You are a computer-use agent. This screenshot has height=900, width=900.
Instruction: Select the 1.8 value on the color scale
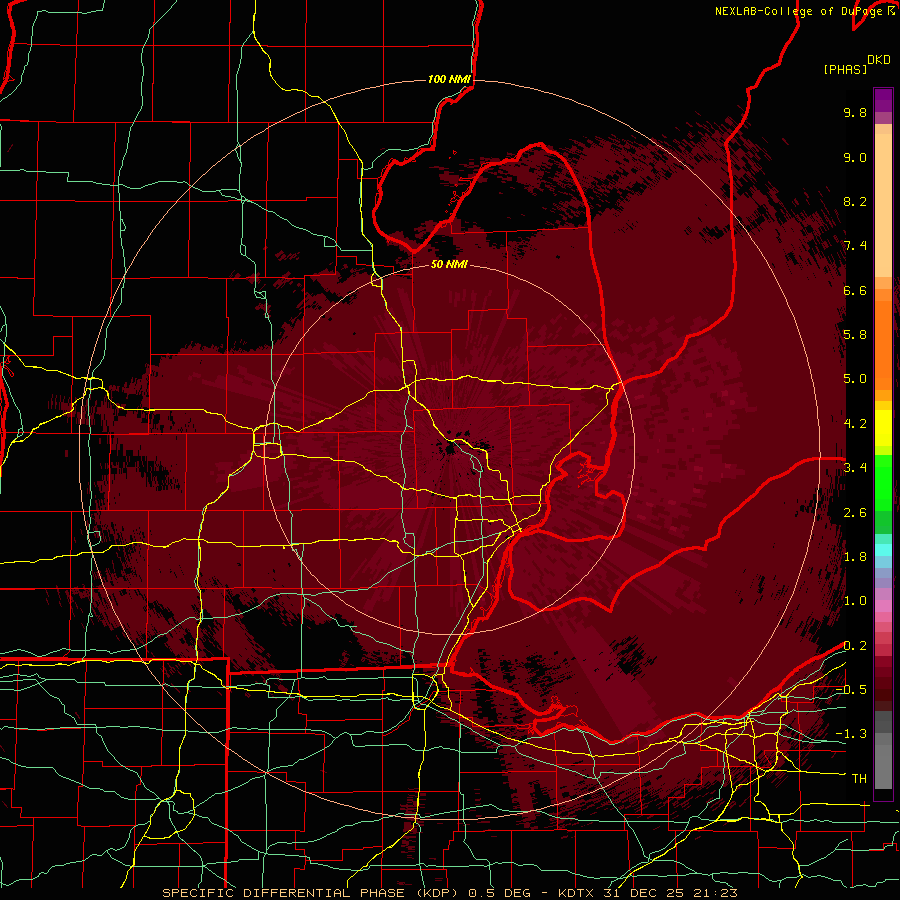point(855,557)
